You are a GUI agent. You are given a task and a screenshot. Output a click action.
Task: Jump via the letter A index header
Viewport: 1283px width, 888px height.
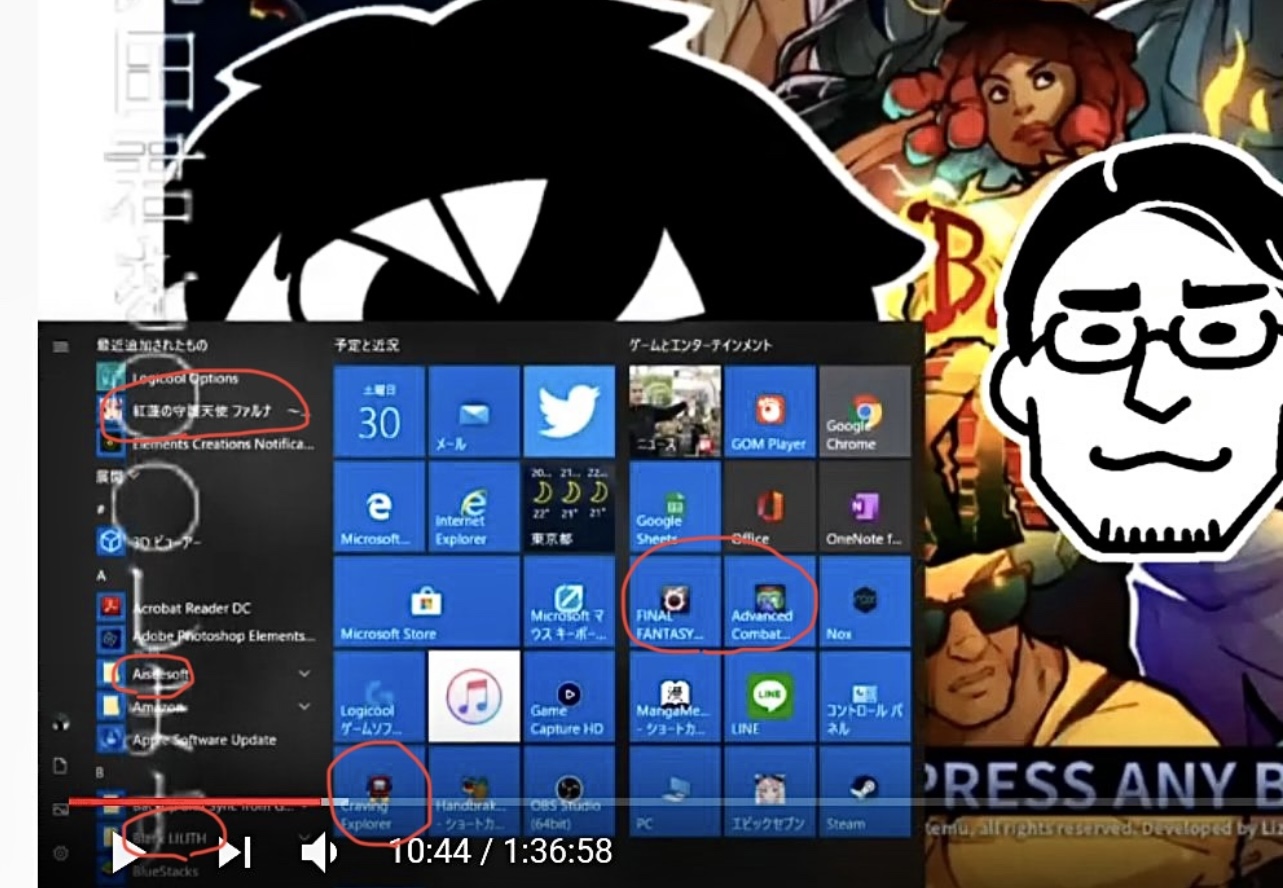pyautogui.click(x=102, y=576)
